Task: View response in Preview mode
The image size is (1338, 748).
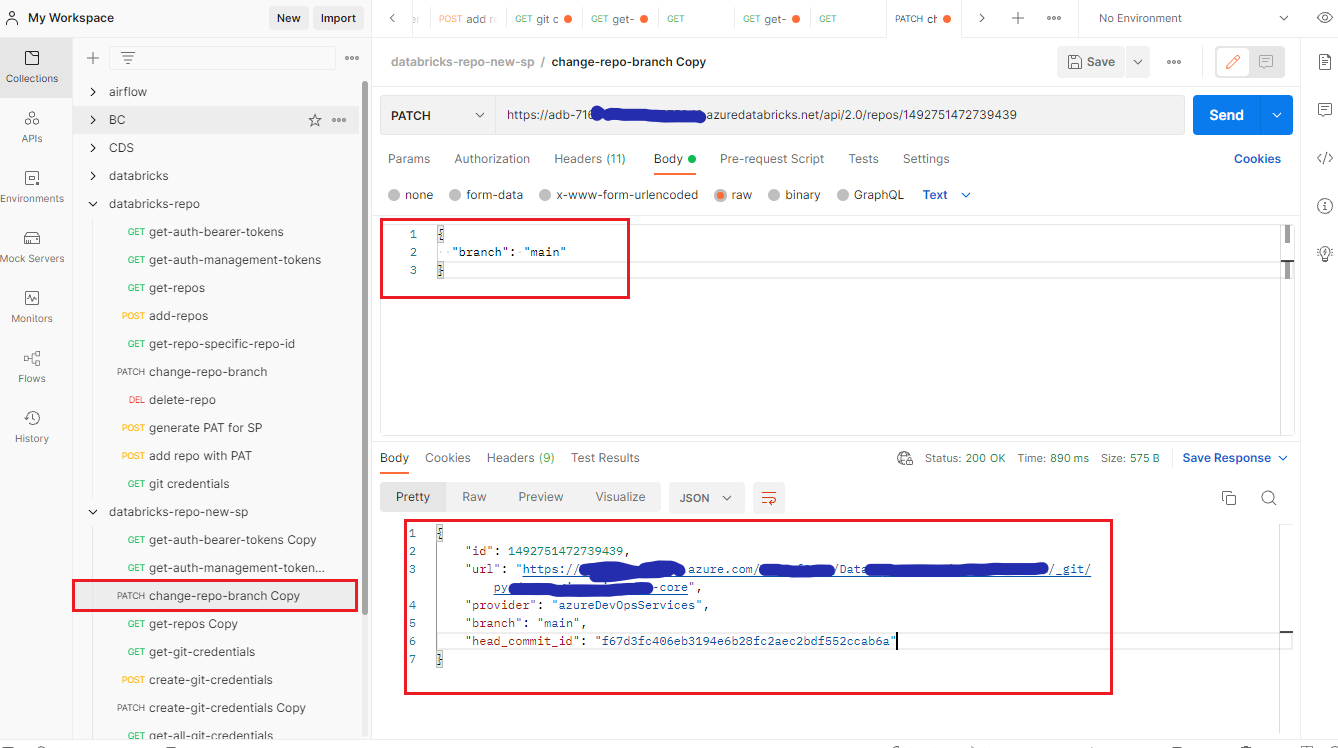Action: (x=541, y=497)
